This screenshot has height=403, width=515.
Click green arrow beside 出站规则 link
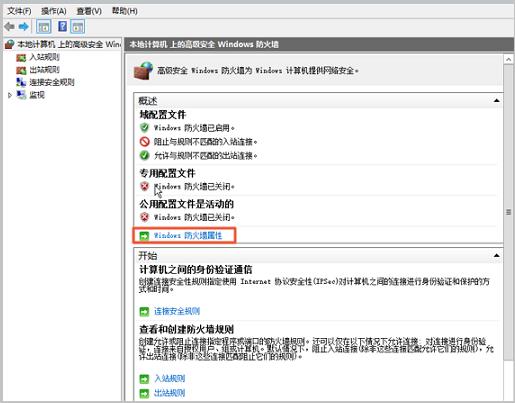[x=144, y=393]
